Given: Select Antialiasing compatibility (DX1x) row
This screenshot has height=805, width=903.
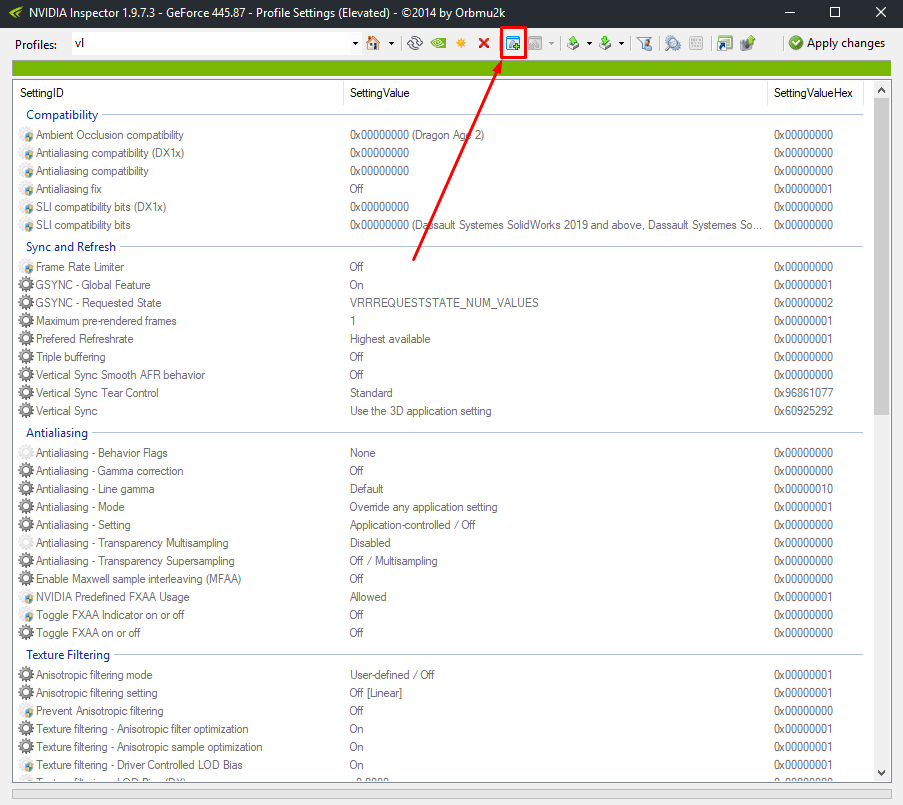Looking at the screenshot, I should [x=110, y=153].
